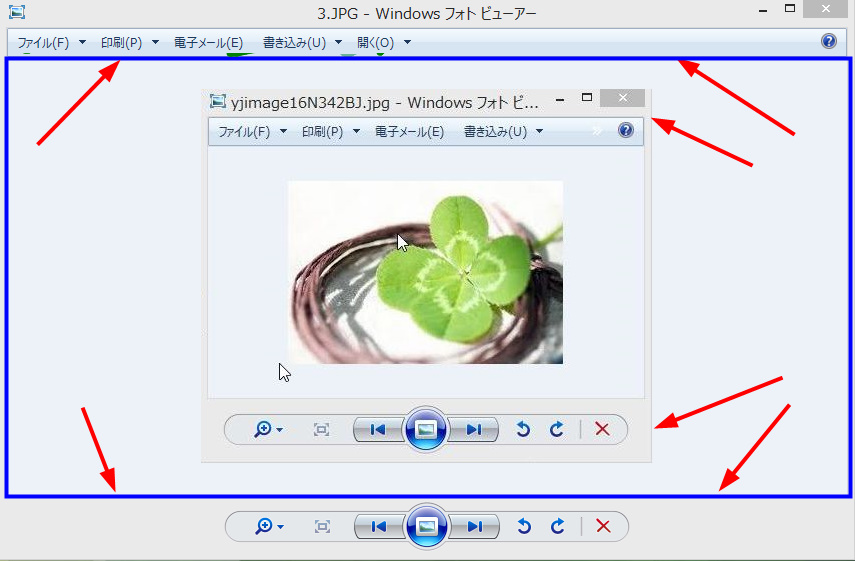Expand 印刷(P) in the yjimage16N342BJ.jpg window
The width and height of the screenshot is (855, 561).
(330, 131)
